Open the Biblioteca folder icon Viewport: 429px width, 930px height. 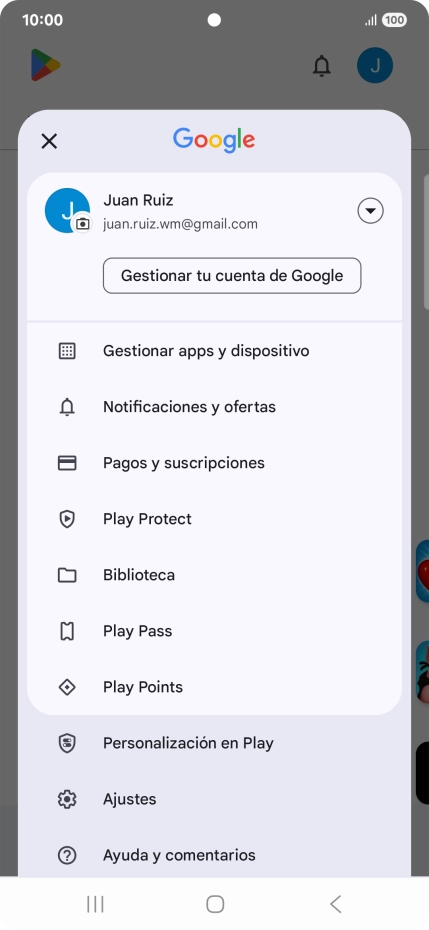point(67,575)
